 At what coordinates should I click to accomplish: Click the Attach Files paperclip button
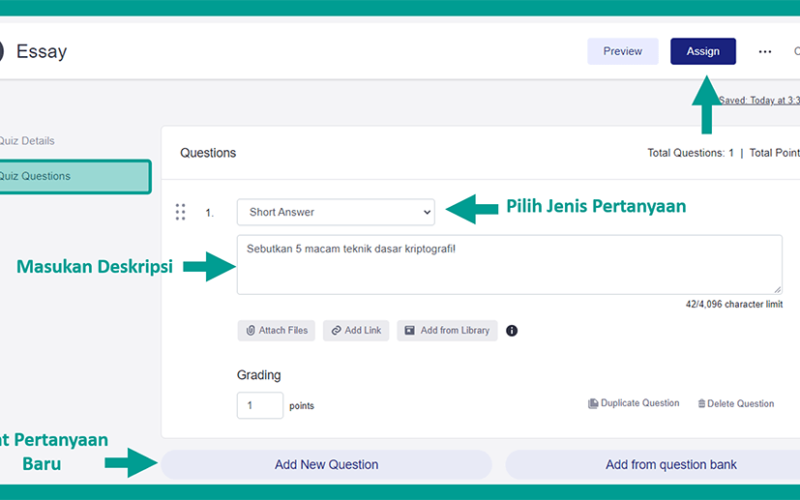click(276, 331)
